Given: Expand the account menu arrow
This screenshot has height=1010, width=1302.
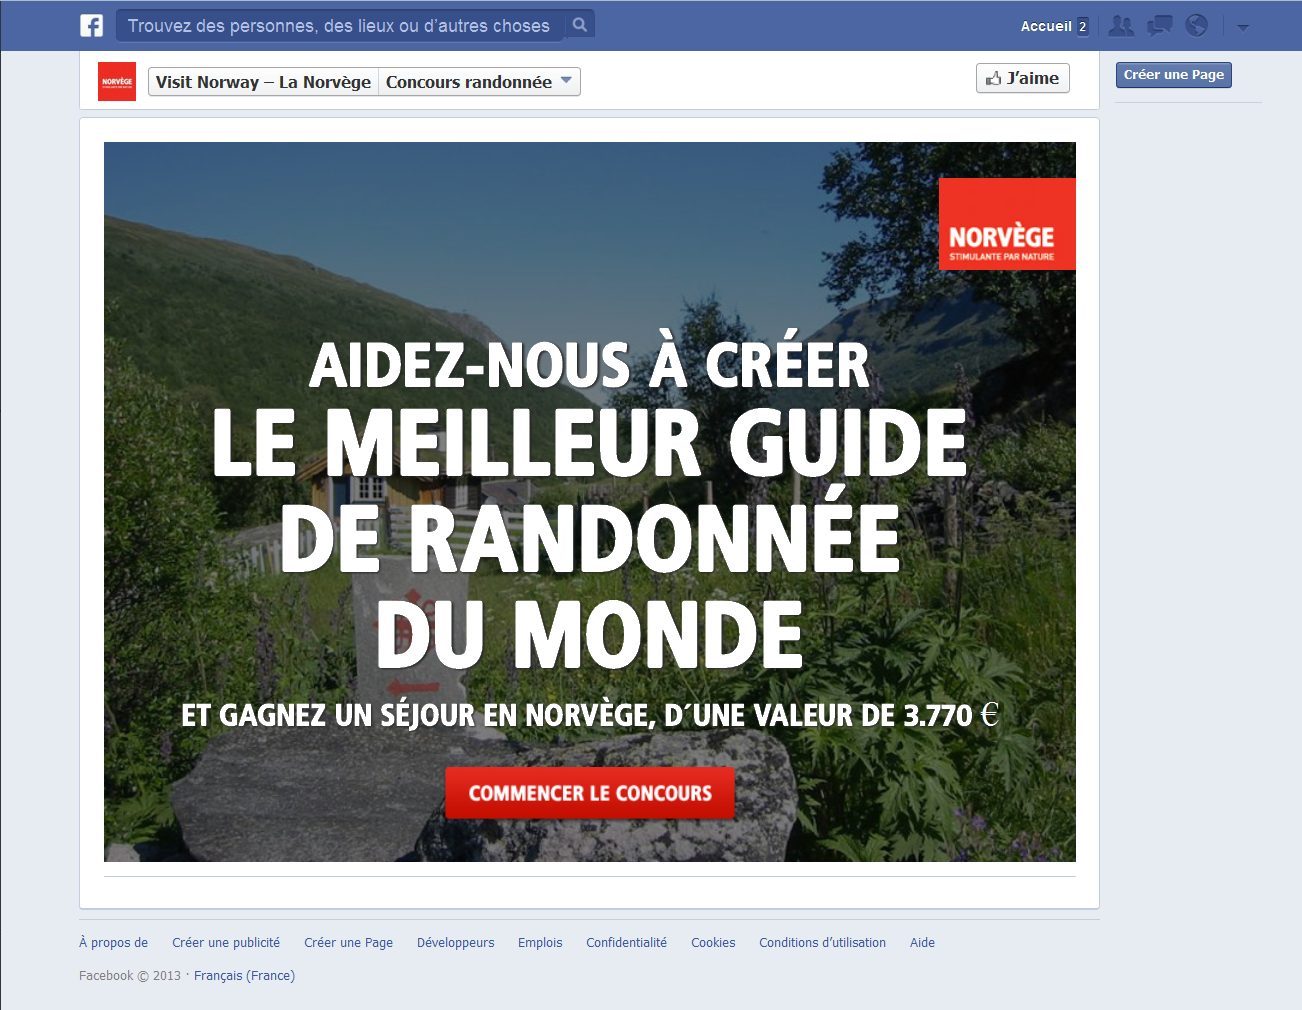Looking at the screenshot, I should click(1243, 27).
